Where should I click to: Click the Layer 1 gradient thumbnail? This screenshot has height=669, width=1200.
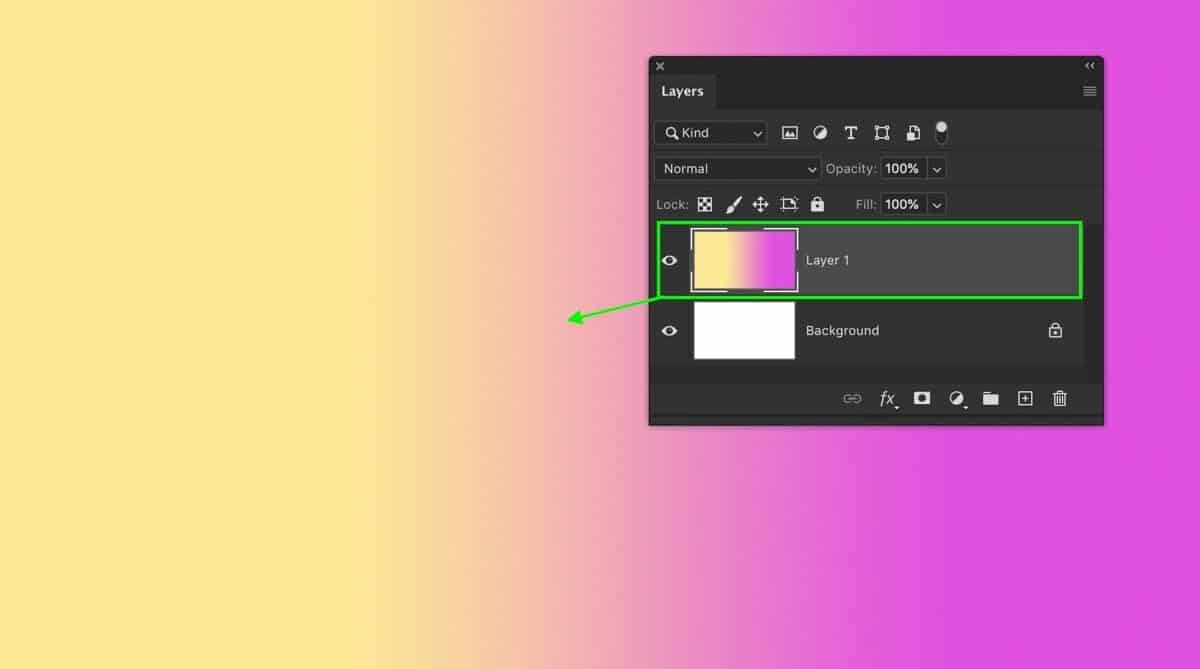744,260
